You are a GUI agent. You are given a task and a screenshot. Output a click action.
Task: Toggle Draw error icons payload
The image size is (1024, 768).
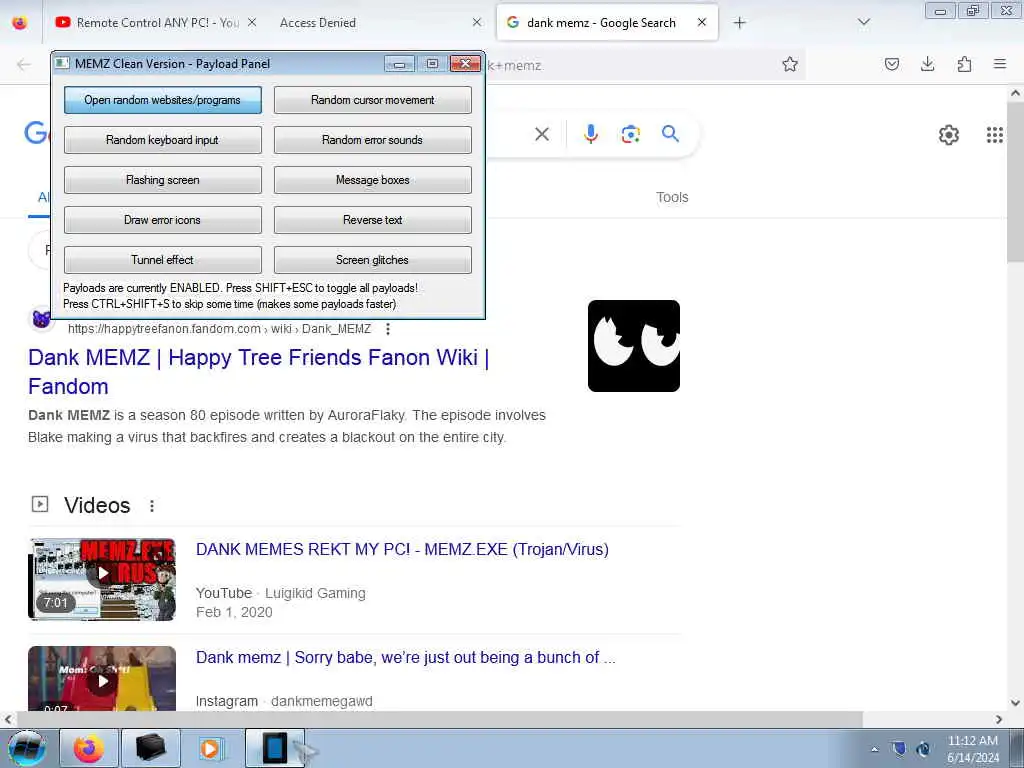[163, 220]
